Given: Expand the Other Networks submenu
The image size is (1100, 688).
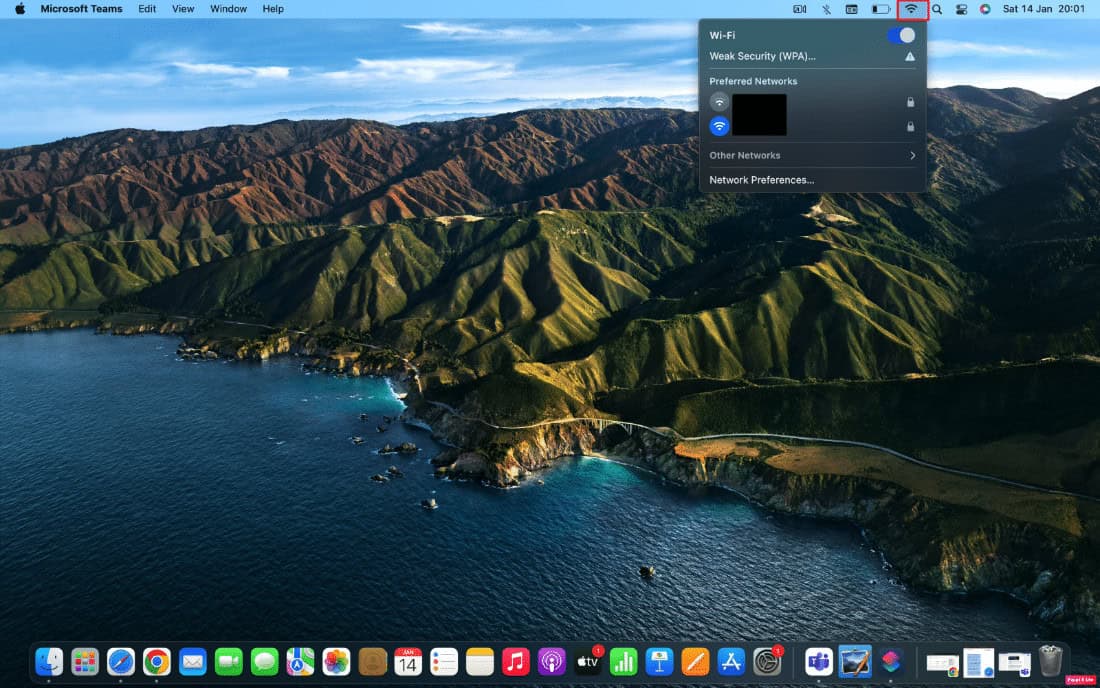Looking at the screenshot, I should (812, 155).
